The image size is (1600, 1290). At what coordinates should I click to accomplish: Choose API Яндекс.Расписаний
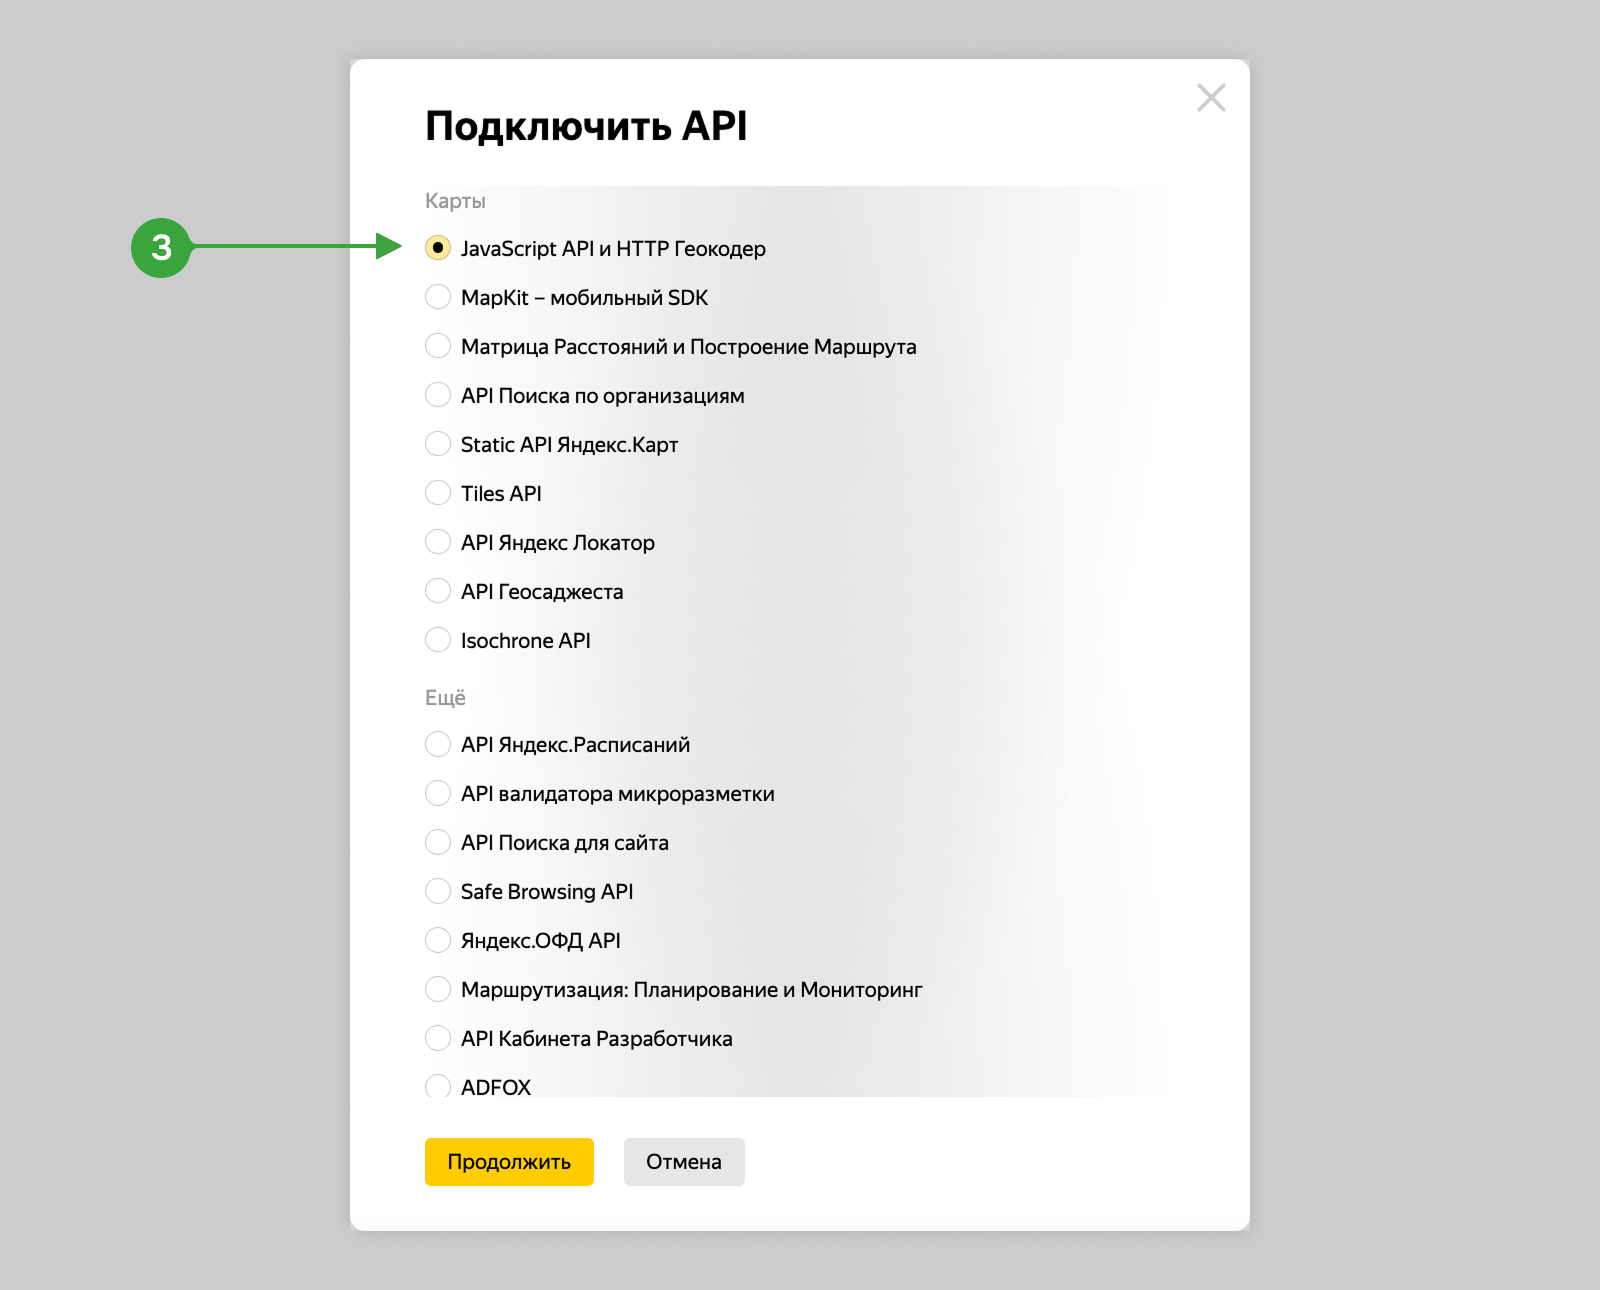click(x=438, y=744)
